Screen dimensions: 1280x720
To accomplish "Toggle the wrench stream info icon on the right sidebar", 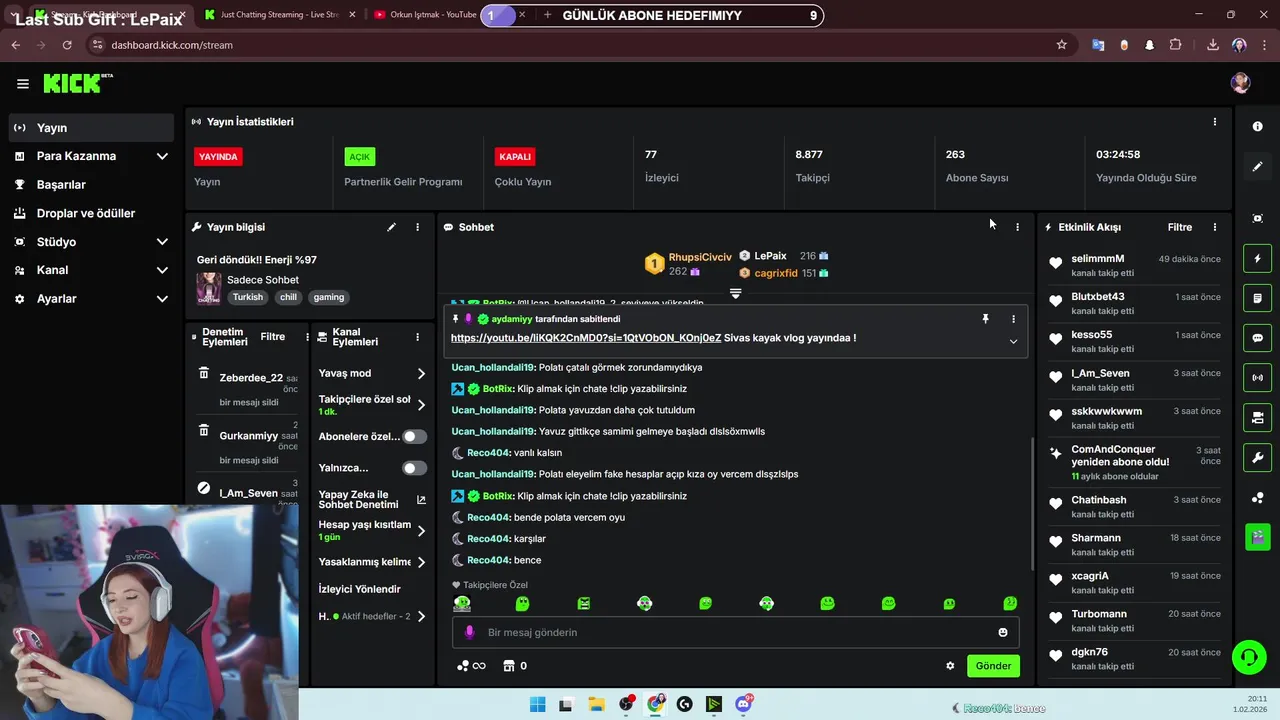I will pos(1257,458).
